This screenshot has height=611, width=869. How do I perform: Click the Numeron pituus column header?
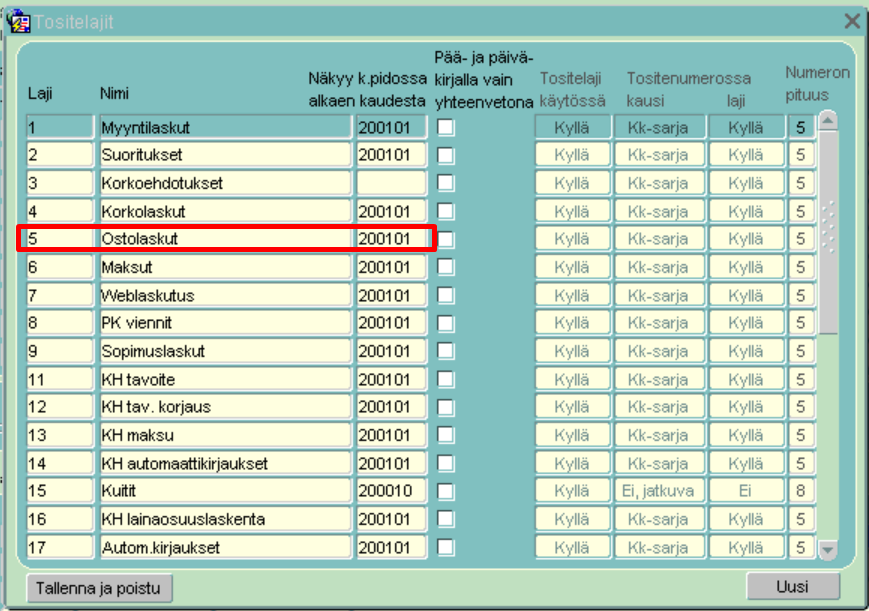(817, 84)
